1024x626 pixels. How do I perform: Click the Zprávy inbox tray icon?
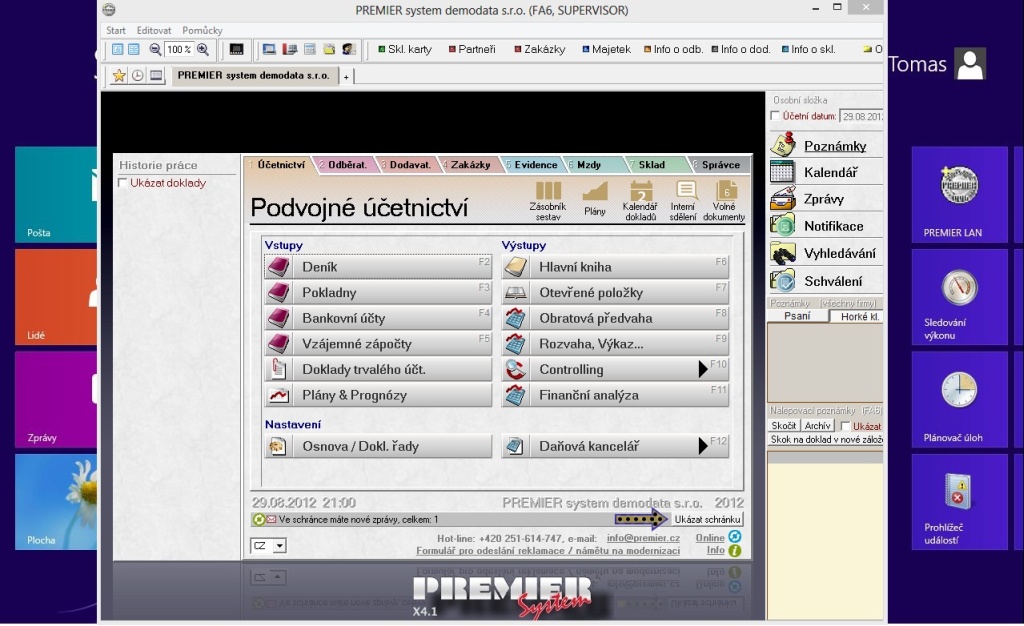point(782,198)
